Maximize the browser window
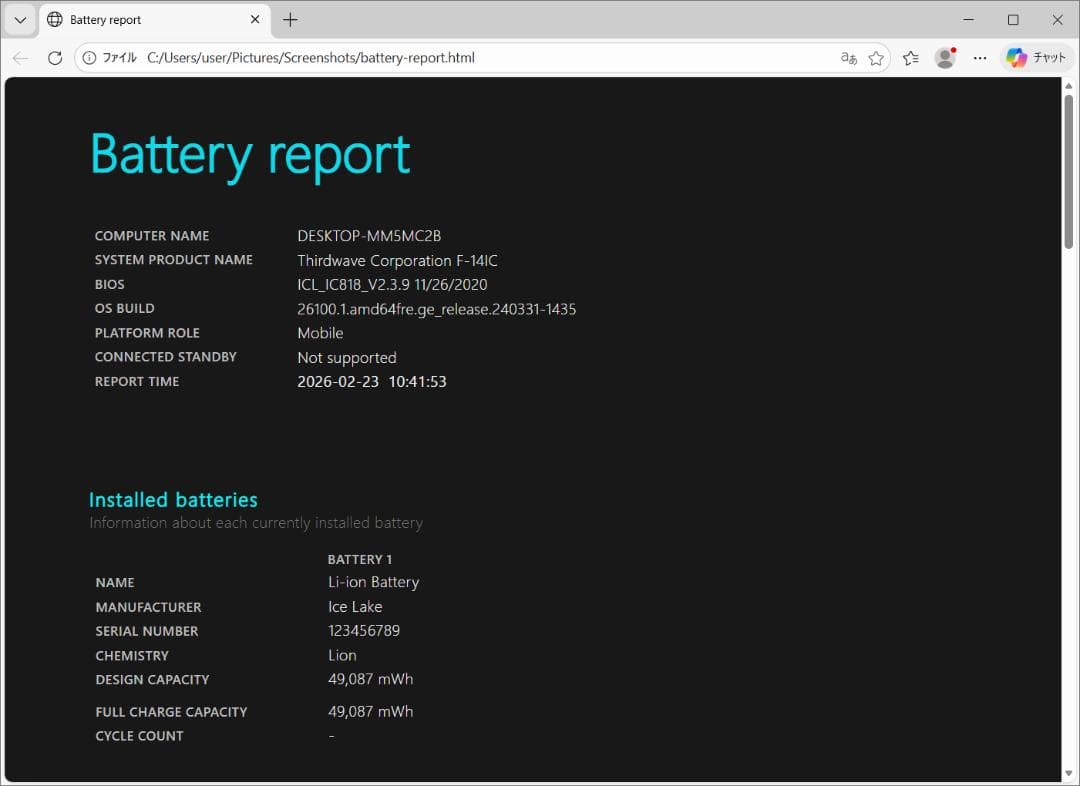The image size is (1080, 786). 1013,20
